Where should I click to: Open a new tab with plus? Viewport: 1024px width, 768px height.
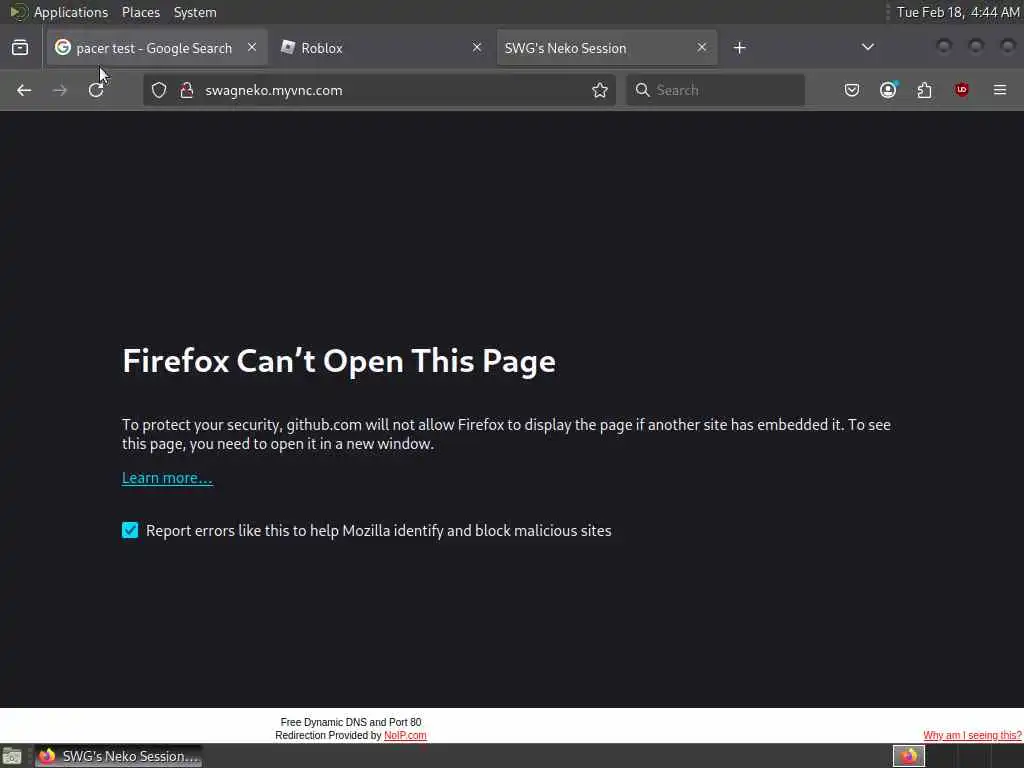pyautogui.click(x=739, y=48)
